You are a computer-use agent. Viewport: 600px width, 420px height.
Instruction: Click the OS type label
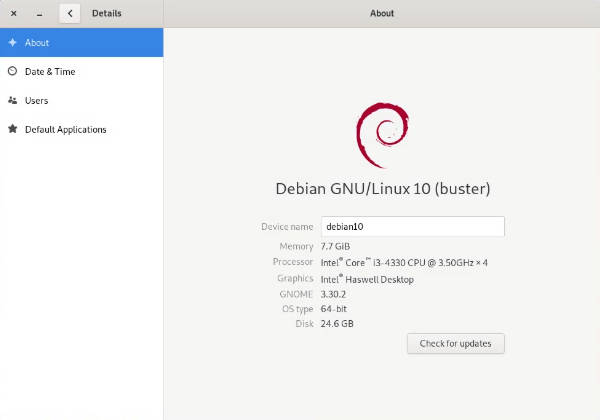[298, 309]
